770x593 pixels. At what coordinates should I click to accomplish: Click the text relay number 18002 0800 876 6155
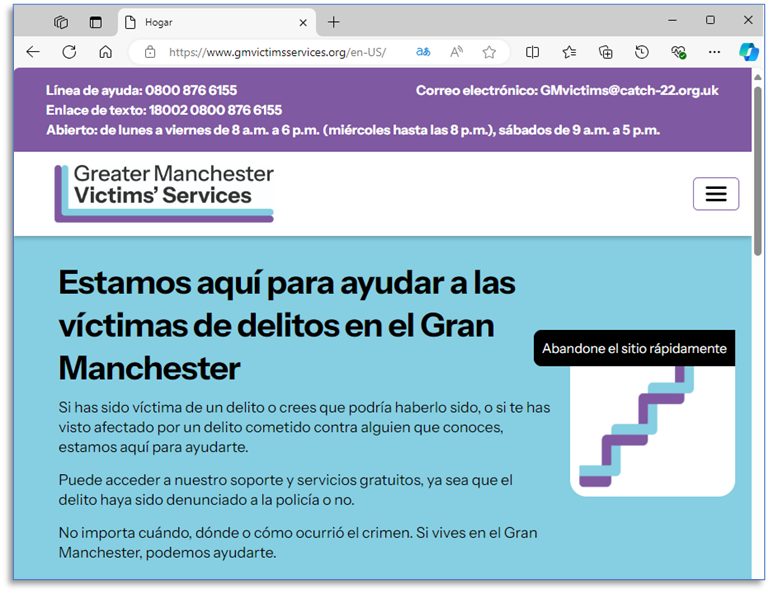tap(215, 110)
